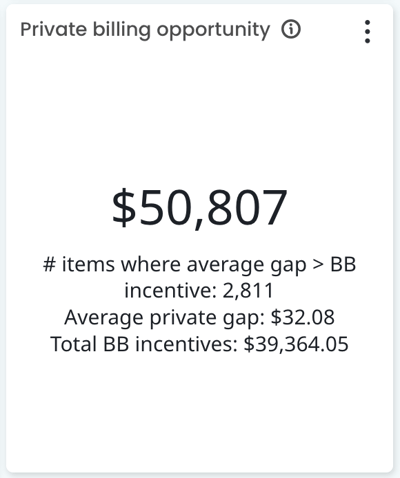Click the '# items where average gap' line
The width and height of the screenshot is (400, 478).
[199, 264]
